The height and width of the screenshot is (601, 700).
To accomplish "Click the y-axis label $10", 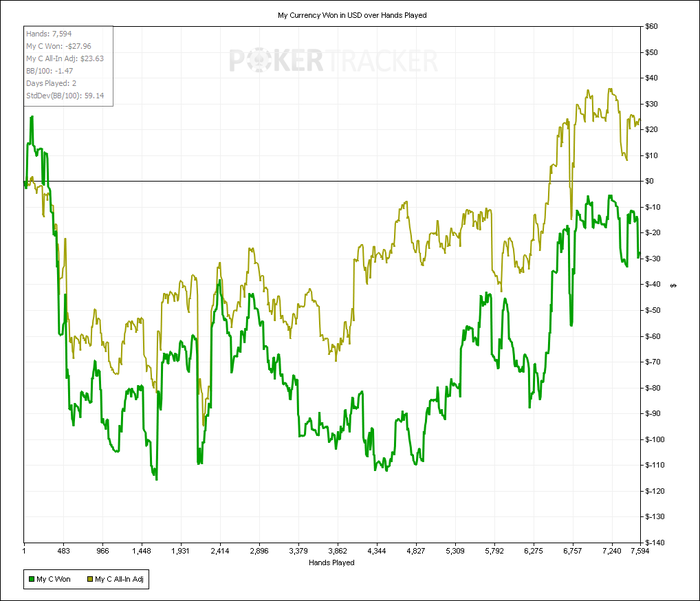I will 651,155.
